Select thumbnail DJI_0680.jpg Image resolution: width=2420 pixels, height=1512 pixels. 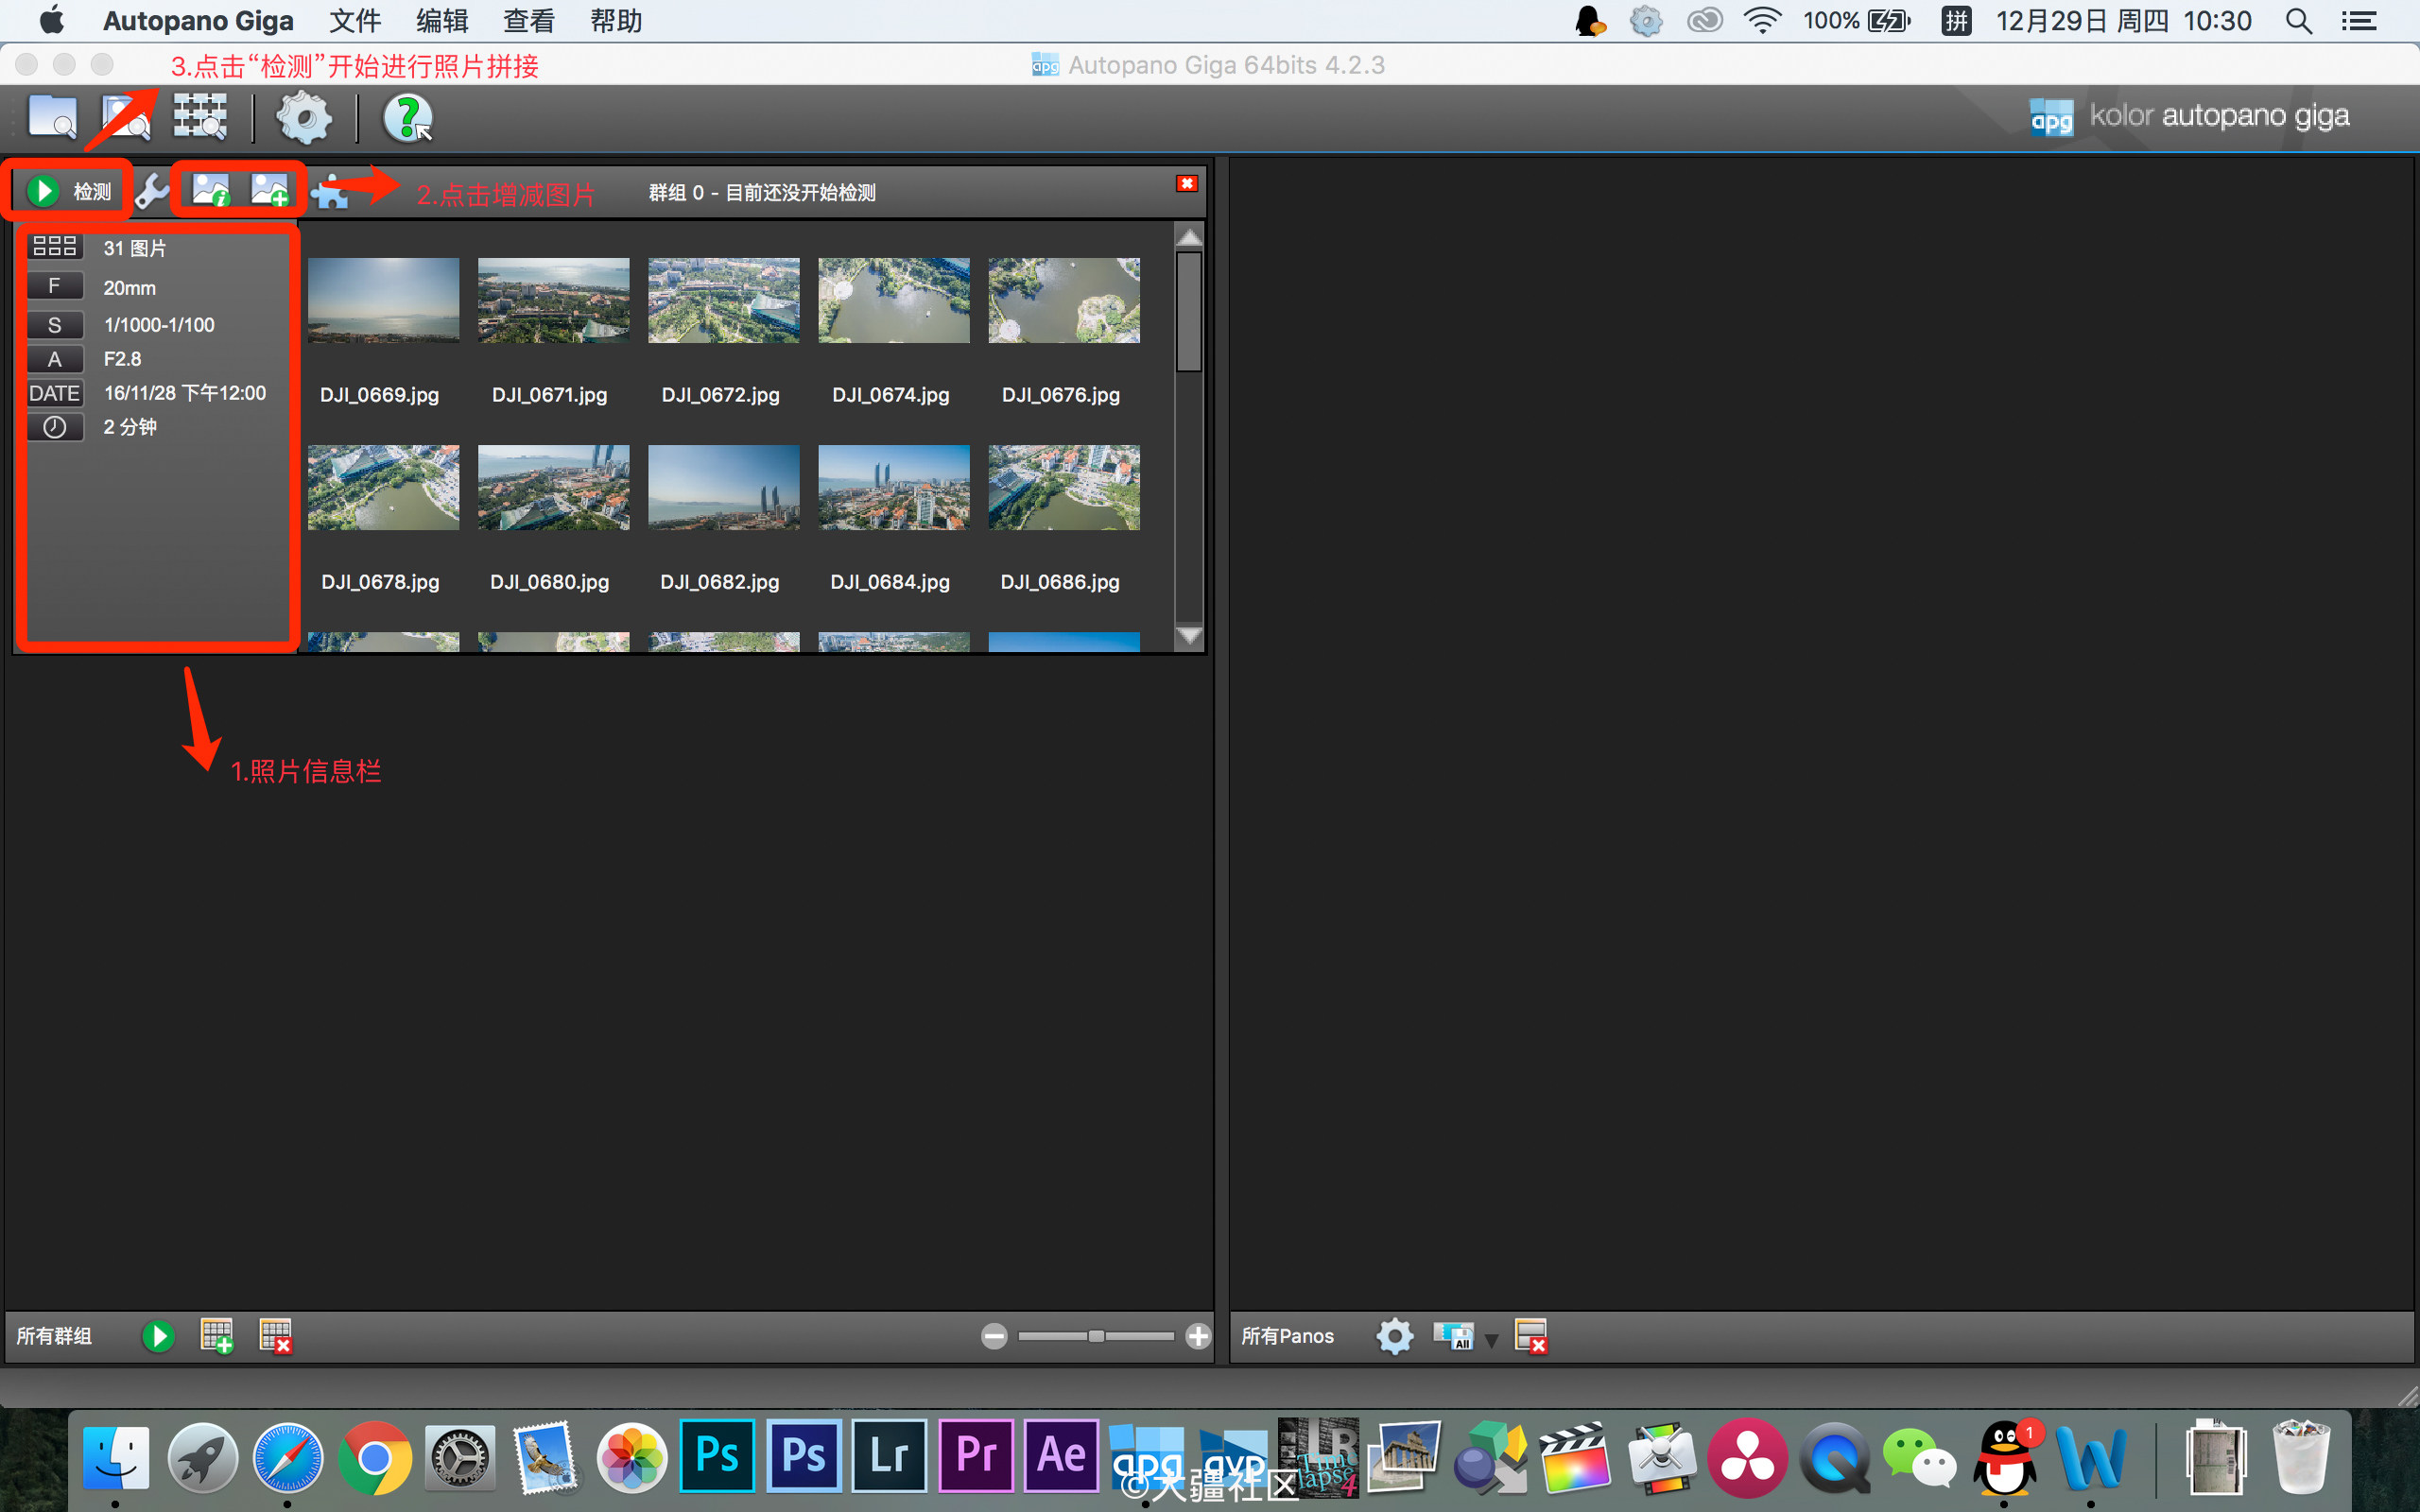pyautogui.click(x=553, y=487)
